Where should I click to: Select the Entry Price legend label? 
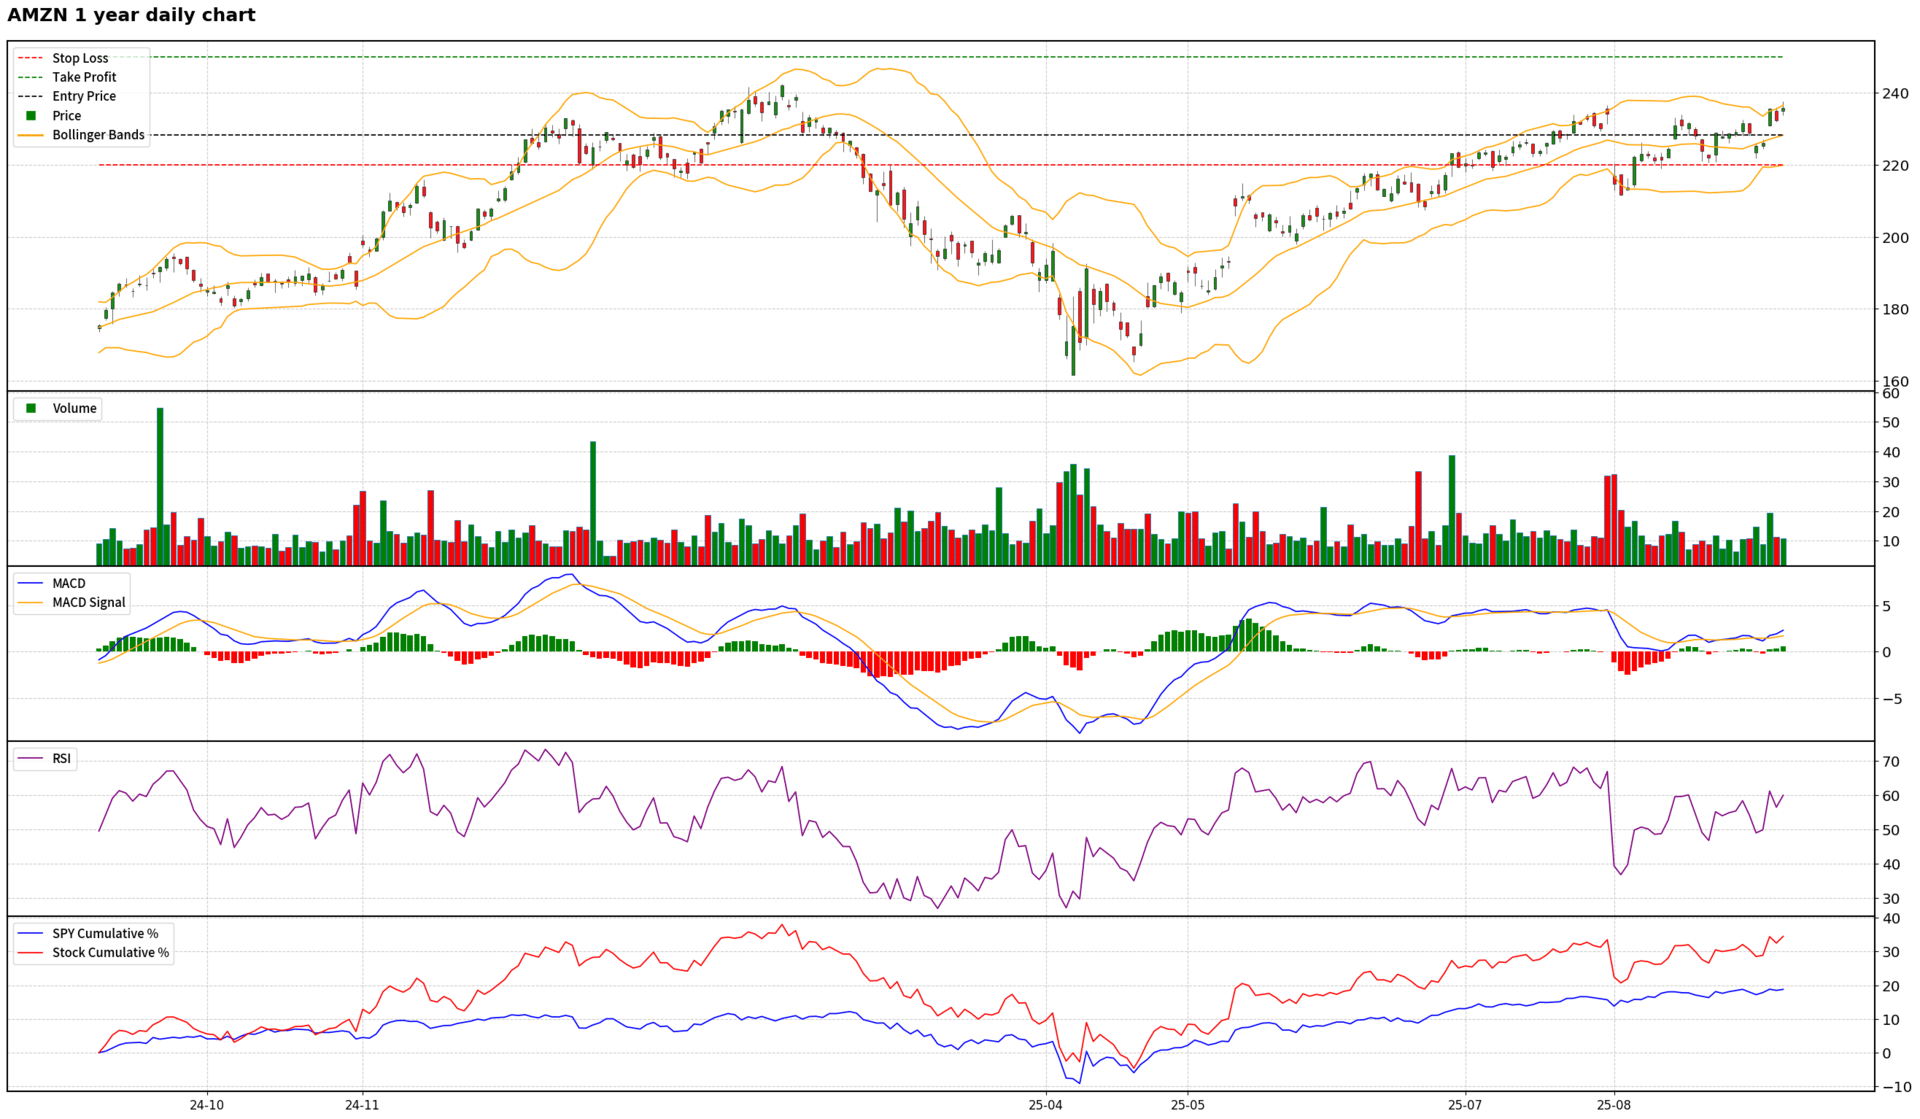click(84, 96)
